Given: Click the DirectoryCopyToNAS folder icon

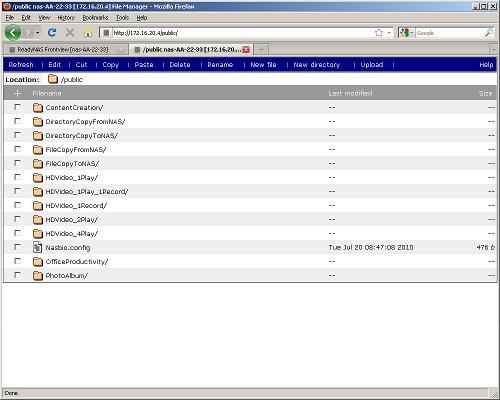Looking at the screenshot, I should click(x=38, y=135).
